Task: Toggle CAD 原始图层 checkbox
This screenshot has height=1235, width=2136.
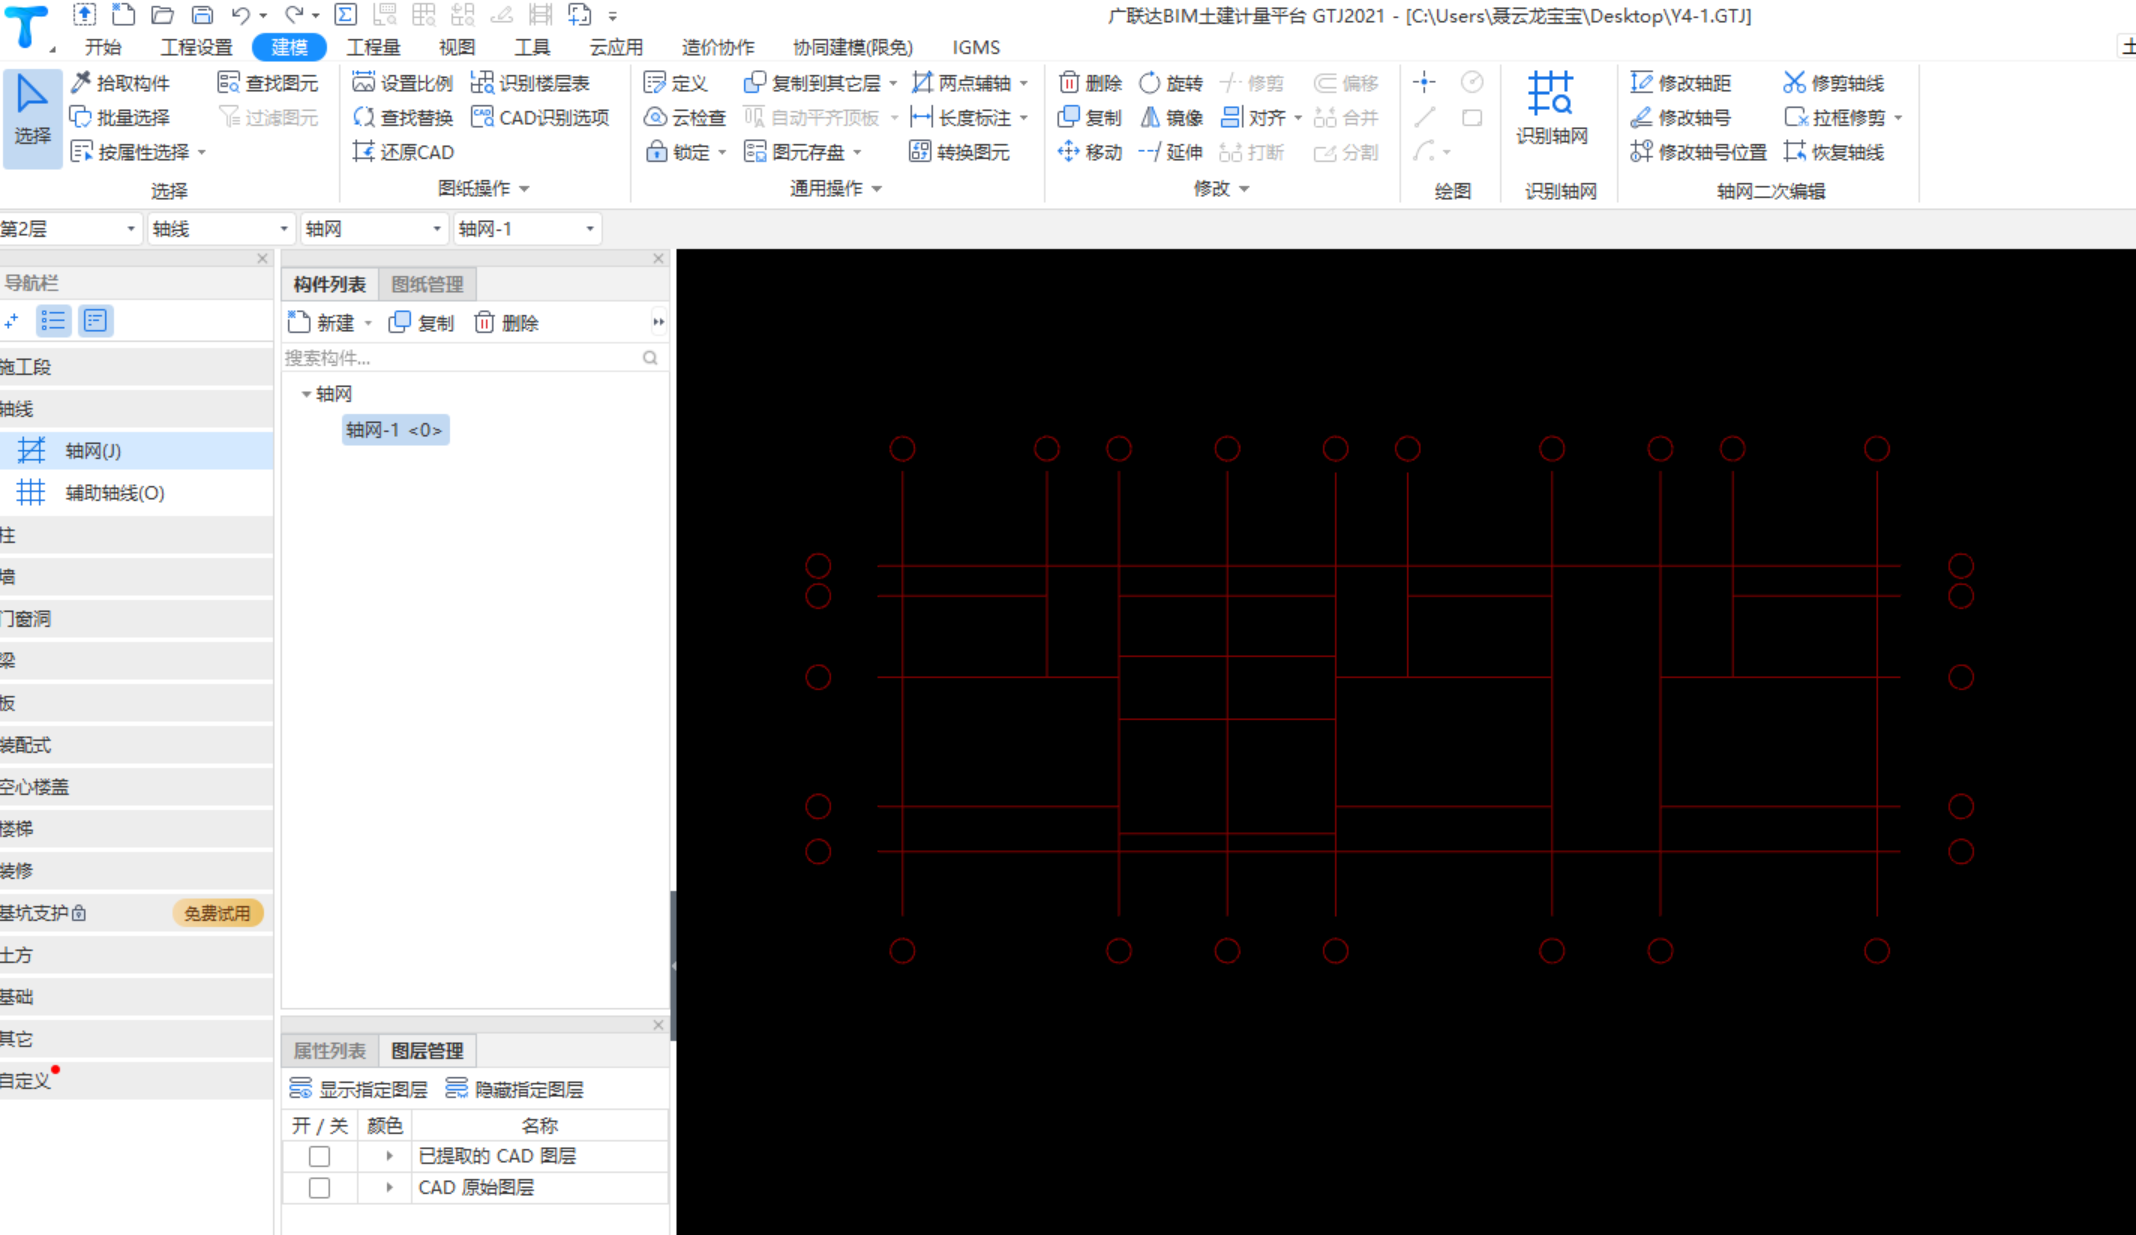Action: (319, 1188)
